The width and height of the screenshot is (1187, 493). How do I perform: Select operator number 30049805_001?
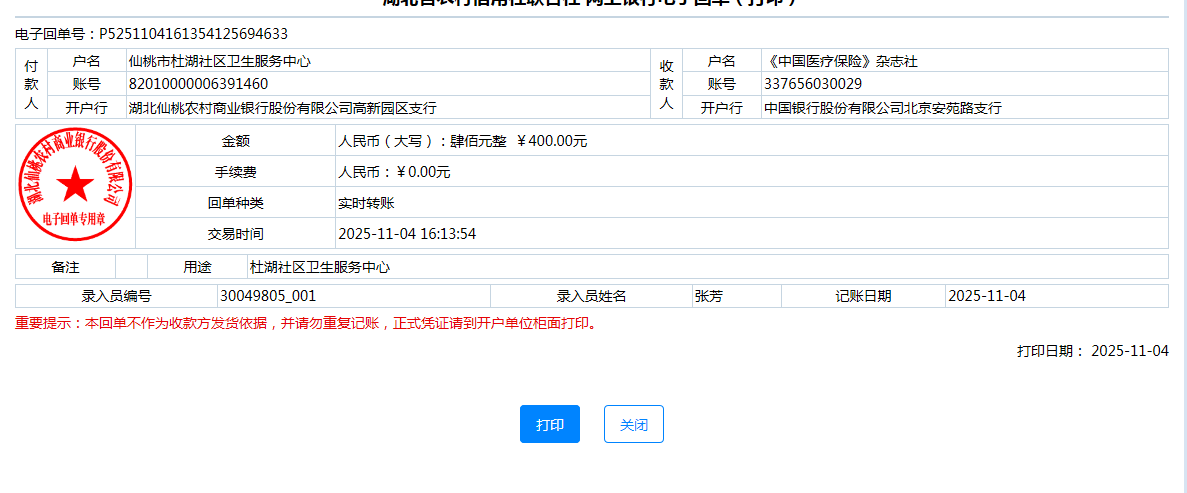(x=268, y=296)
